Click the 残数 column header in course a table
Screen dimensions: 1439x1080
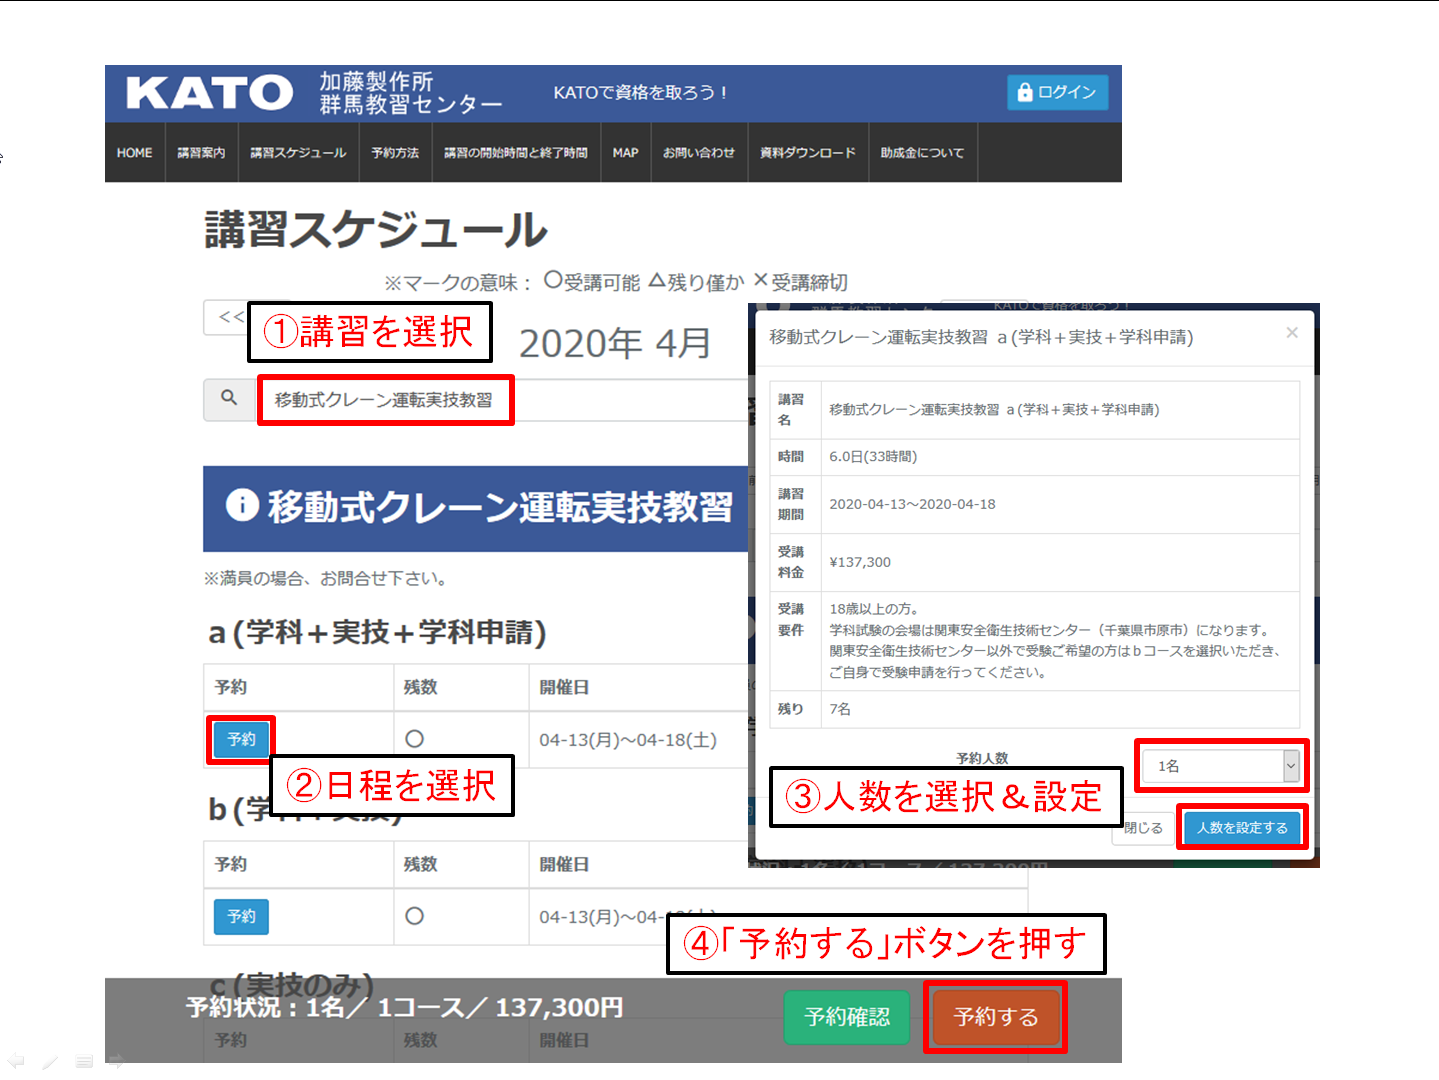click(x=420, y=687)
